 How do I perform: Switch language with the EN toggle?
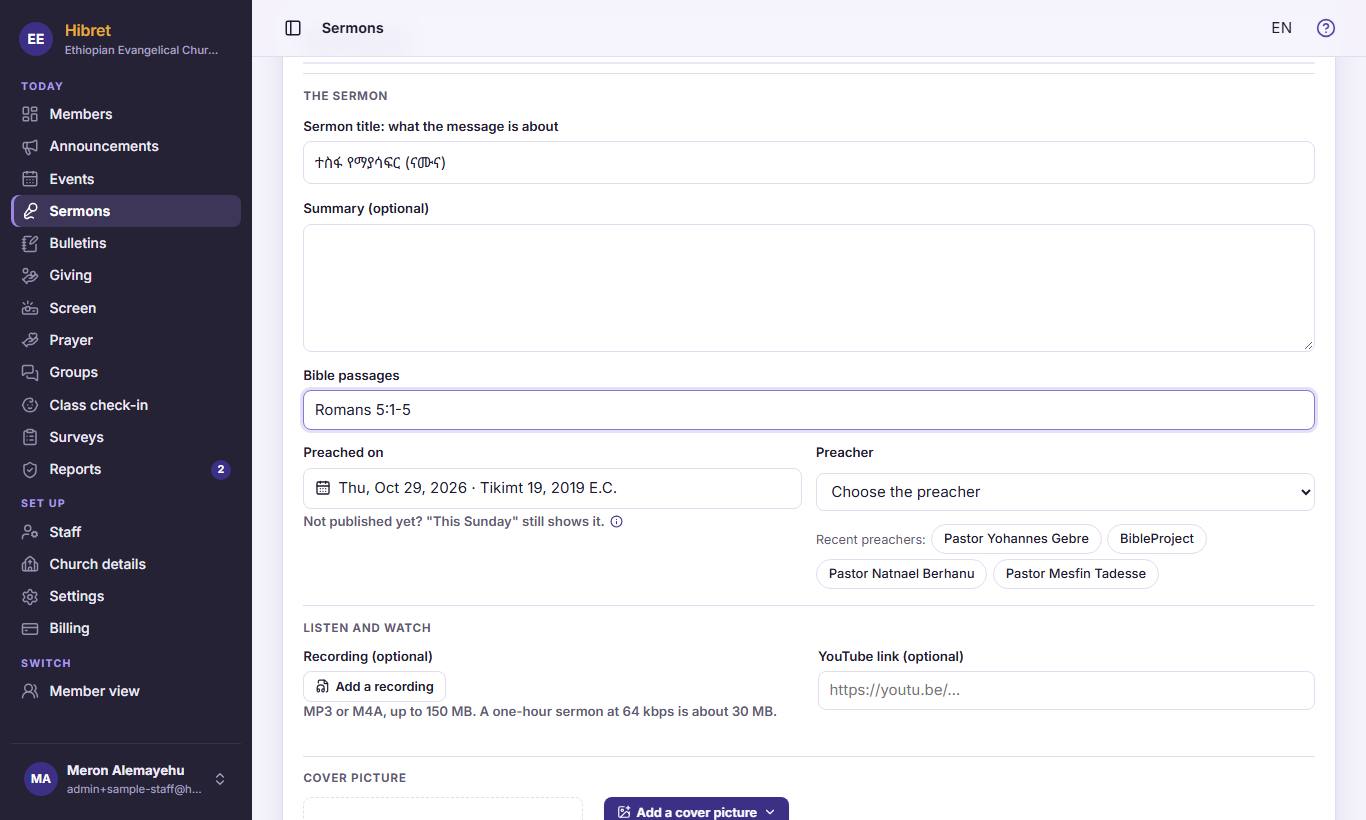pyautogui.click(x=1281, y=28)
